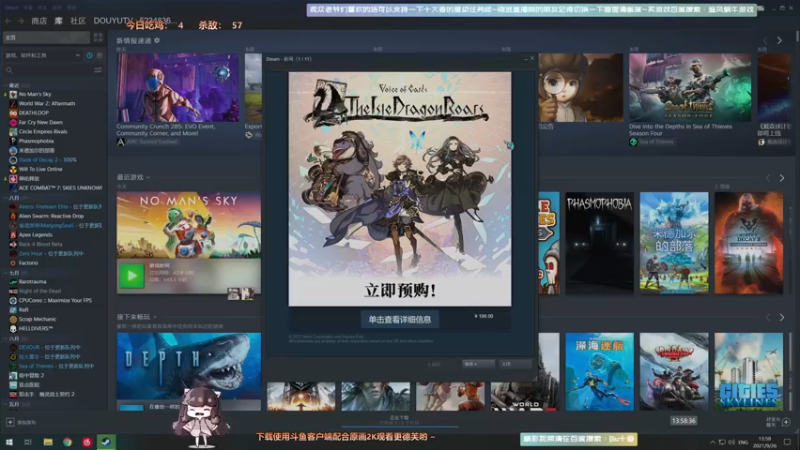This screenshot has width=800, height=450.
Task: Select No Man's Sky in the library list
Action: [35, 94]
